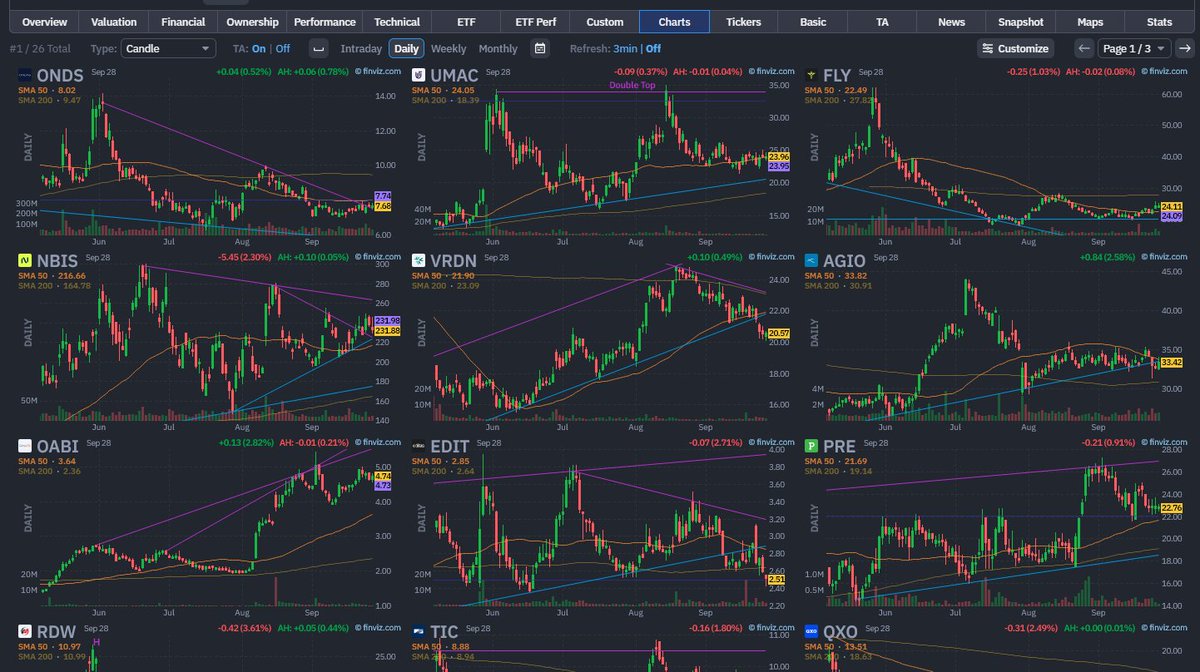The height and width of the screenshot is (672, 1200).
Task: Select the Monthly timeframe
Action: 498,48
